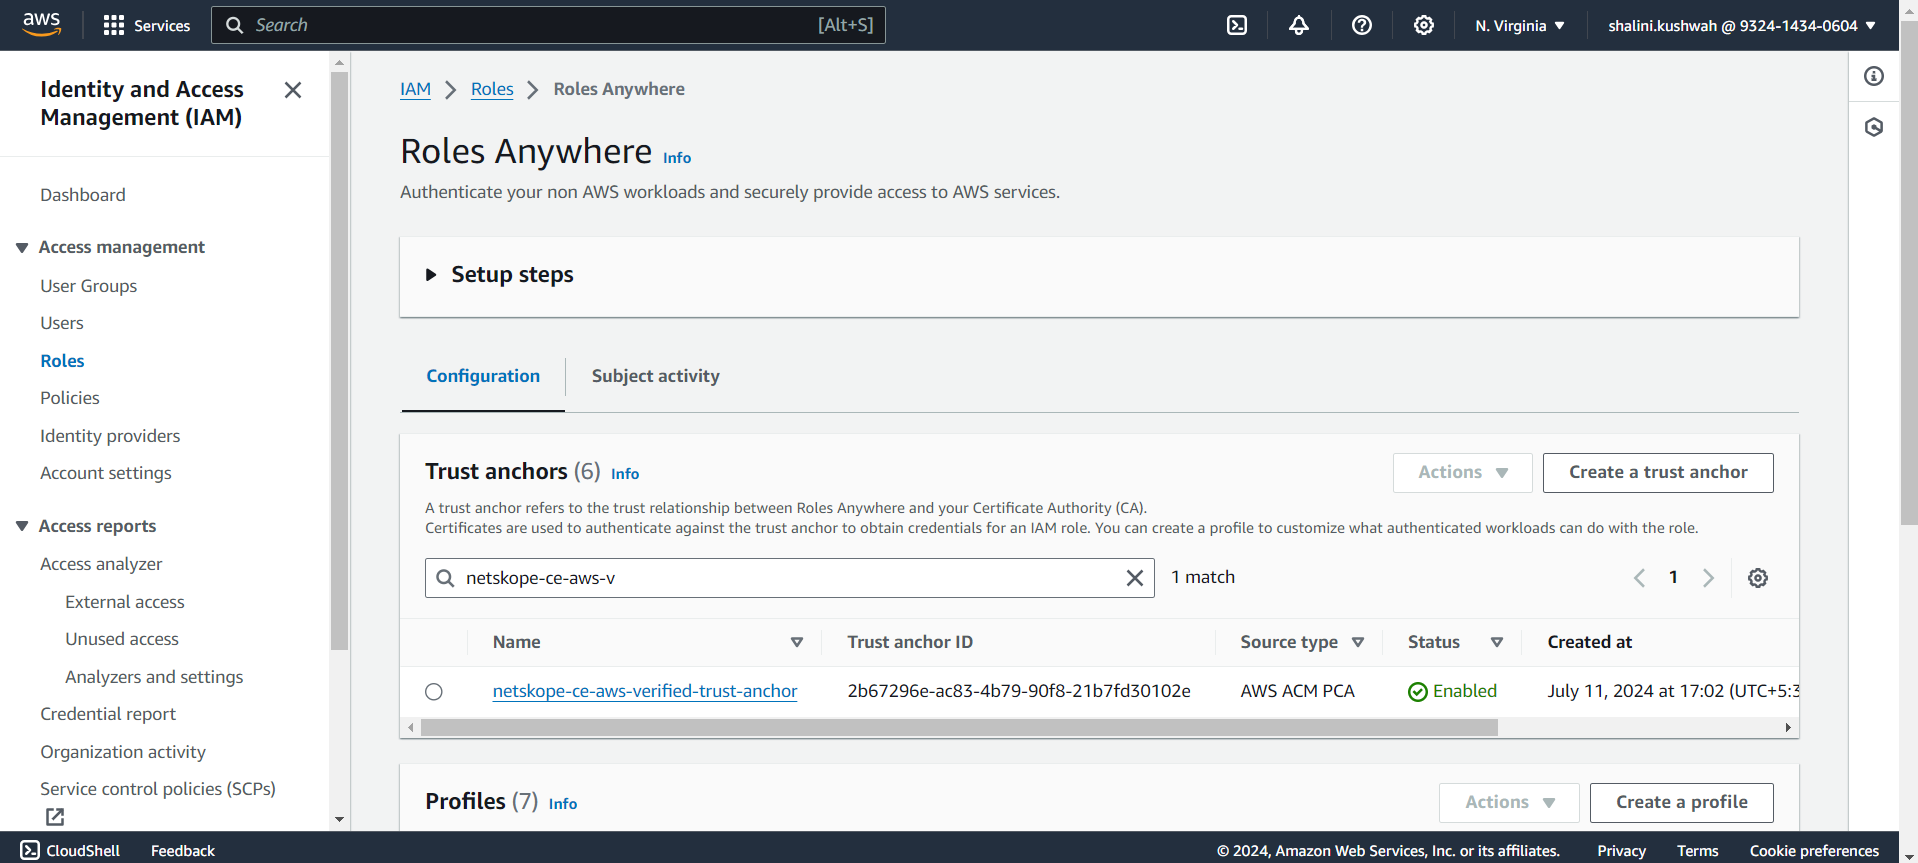Viewport: 1918px width, 863px height.
Task: Click Create a trust anchor button
Action: click(x=1658, y=473)
